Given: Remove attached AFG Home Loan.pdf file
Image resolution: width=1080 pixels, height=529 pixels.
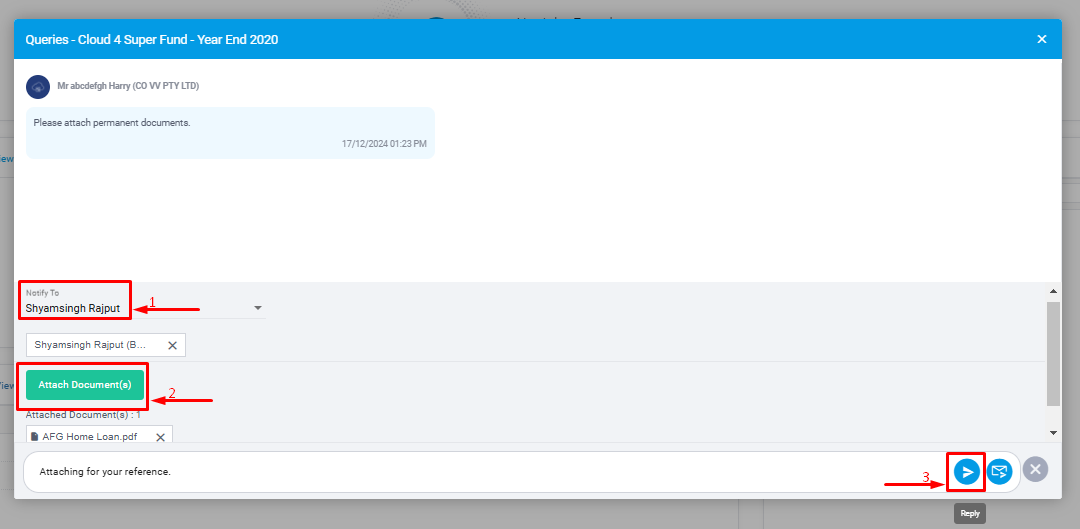Looking at the screenshot, I should point(160,437).
